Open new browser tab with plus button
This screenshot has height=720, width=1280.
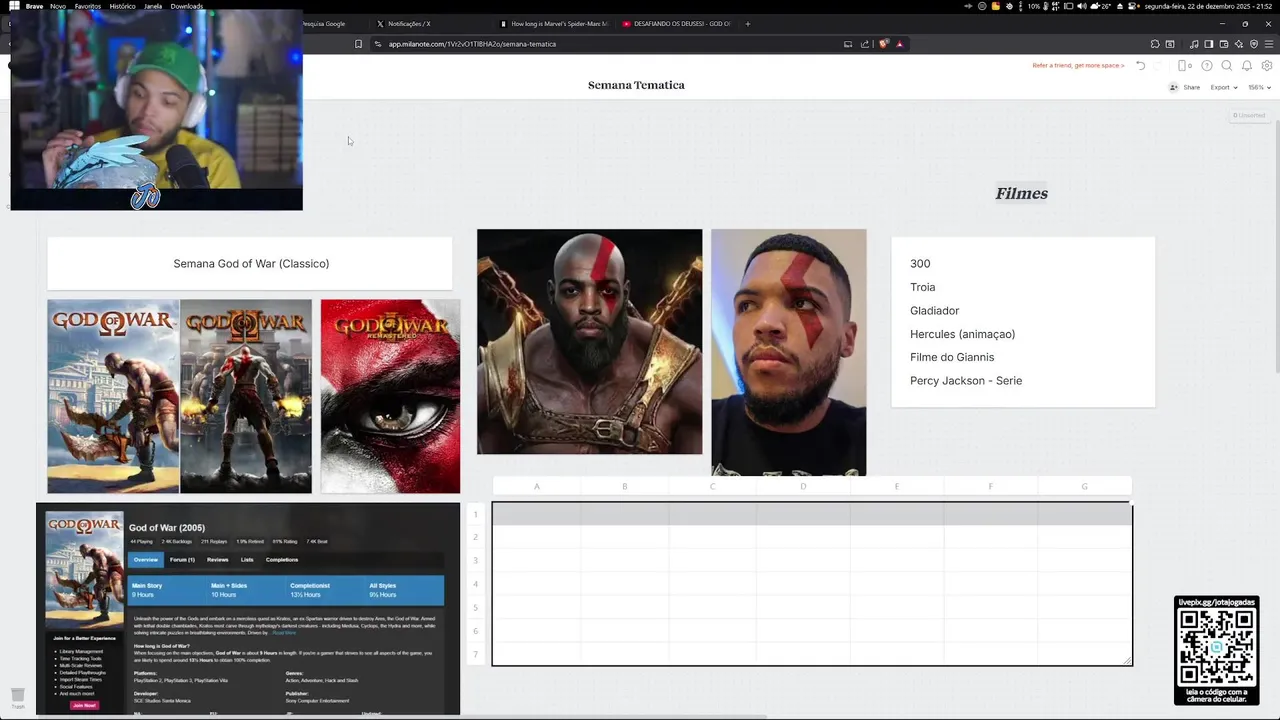[x=747, y=23]
